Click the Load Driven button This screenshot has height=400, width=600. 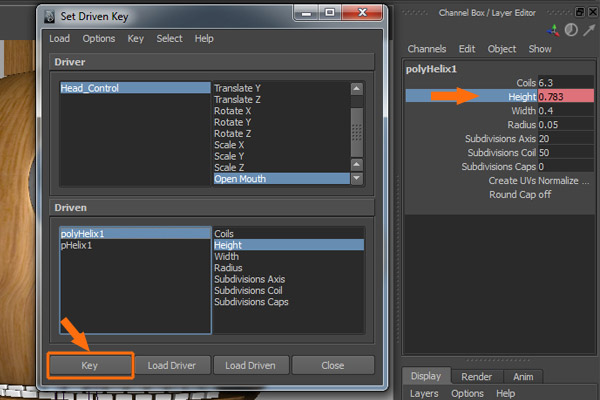point(250,366)
